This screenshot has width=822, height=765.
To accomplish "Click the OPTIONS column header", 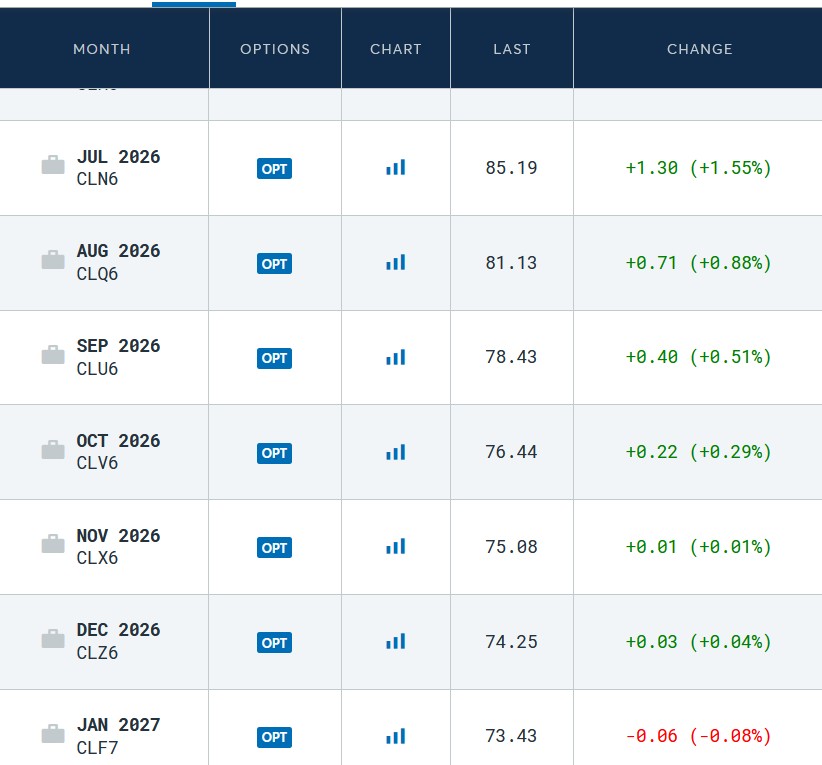I will [x=275, y=49].
